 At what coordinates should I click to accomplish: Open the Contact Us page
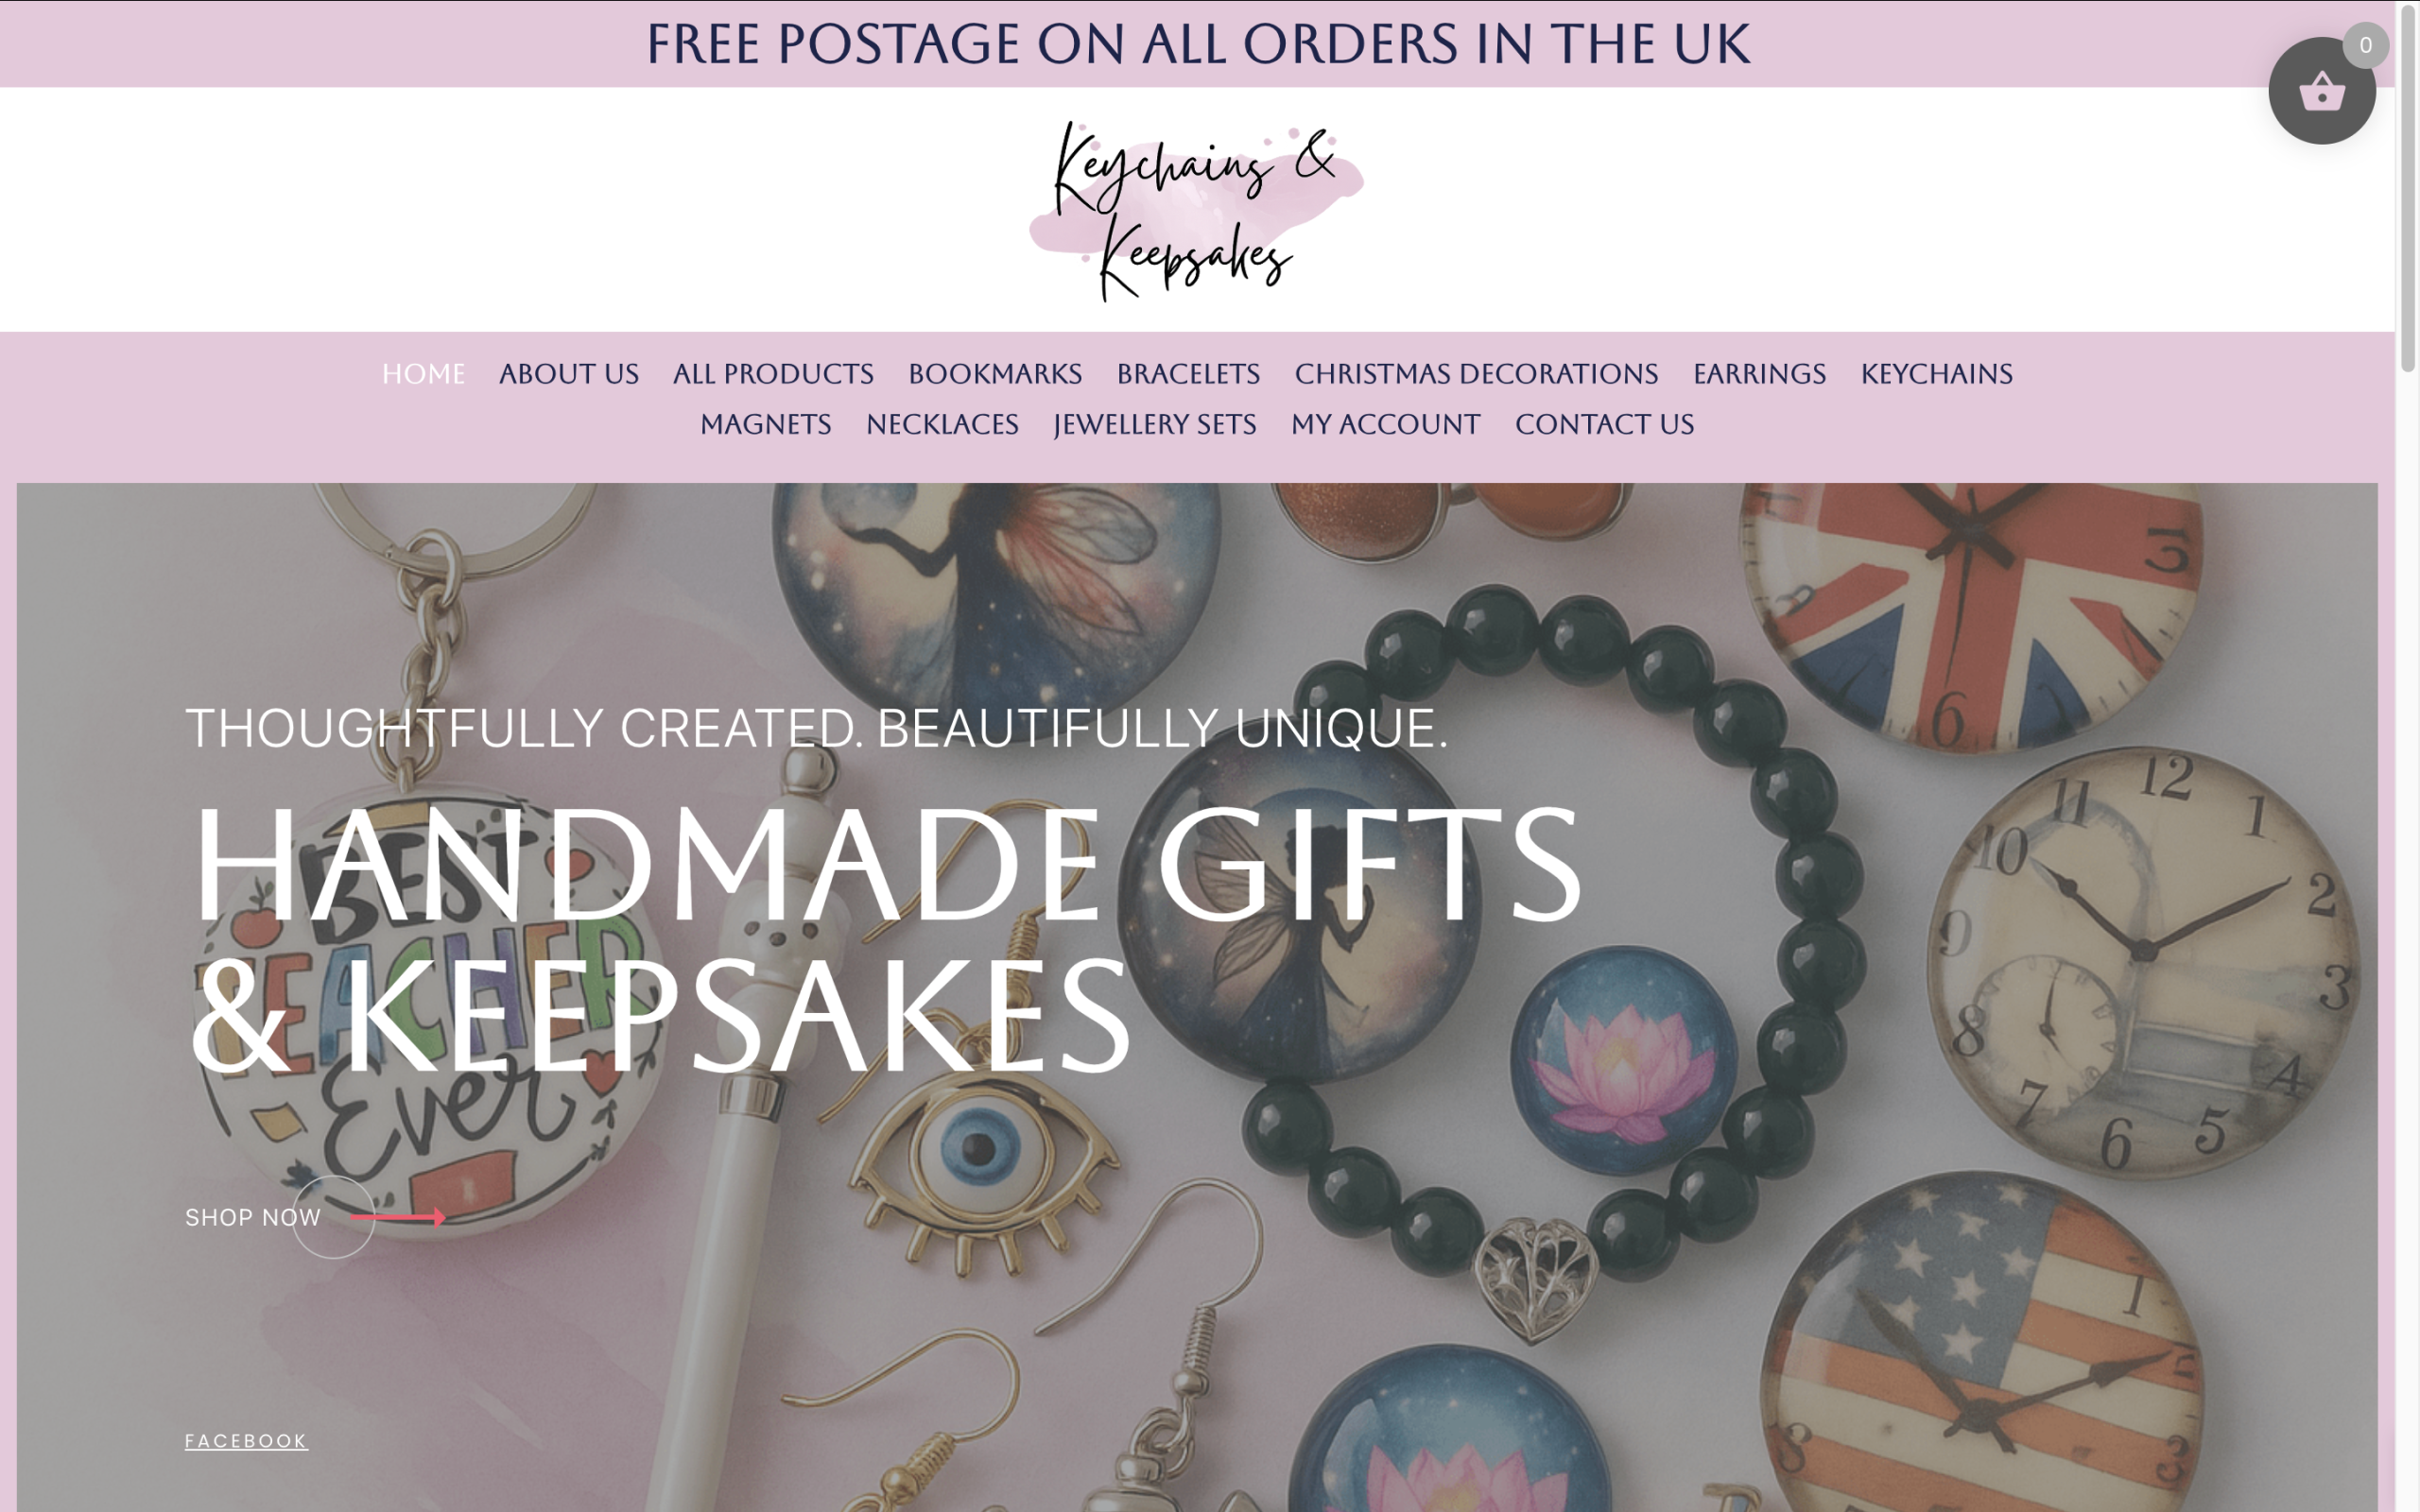pos(1604,425)
